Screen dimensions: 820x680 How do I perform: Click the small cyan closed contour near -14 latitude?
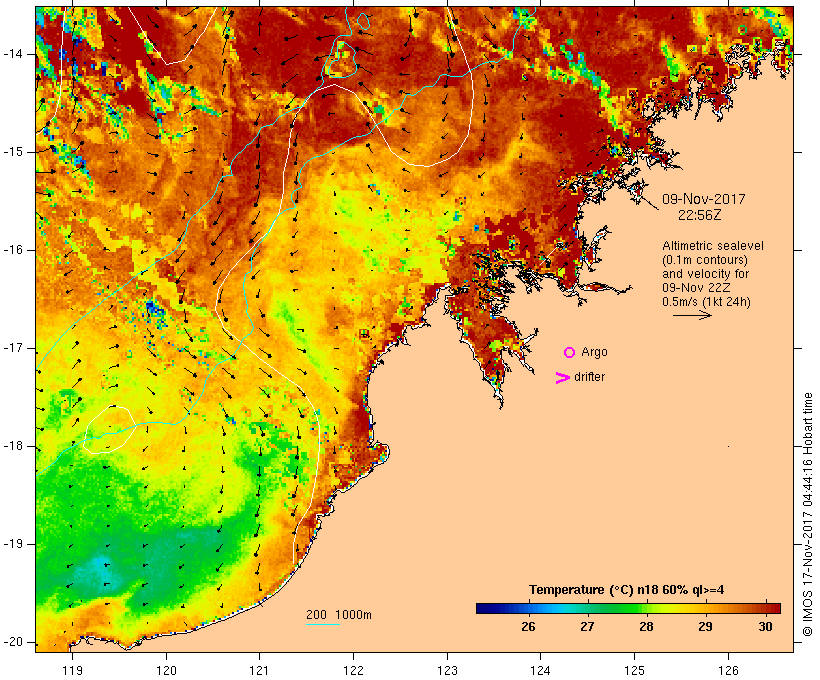[x=340, y=59]
